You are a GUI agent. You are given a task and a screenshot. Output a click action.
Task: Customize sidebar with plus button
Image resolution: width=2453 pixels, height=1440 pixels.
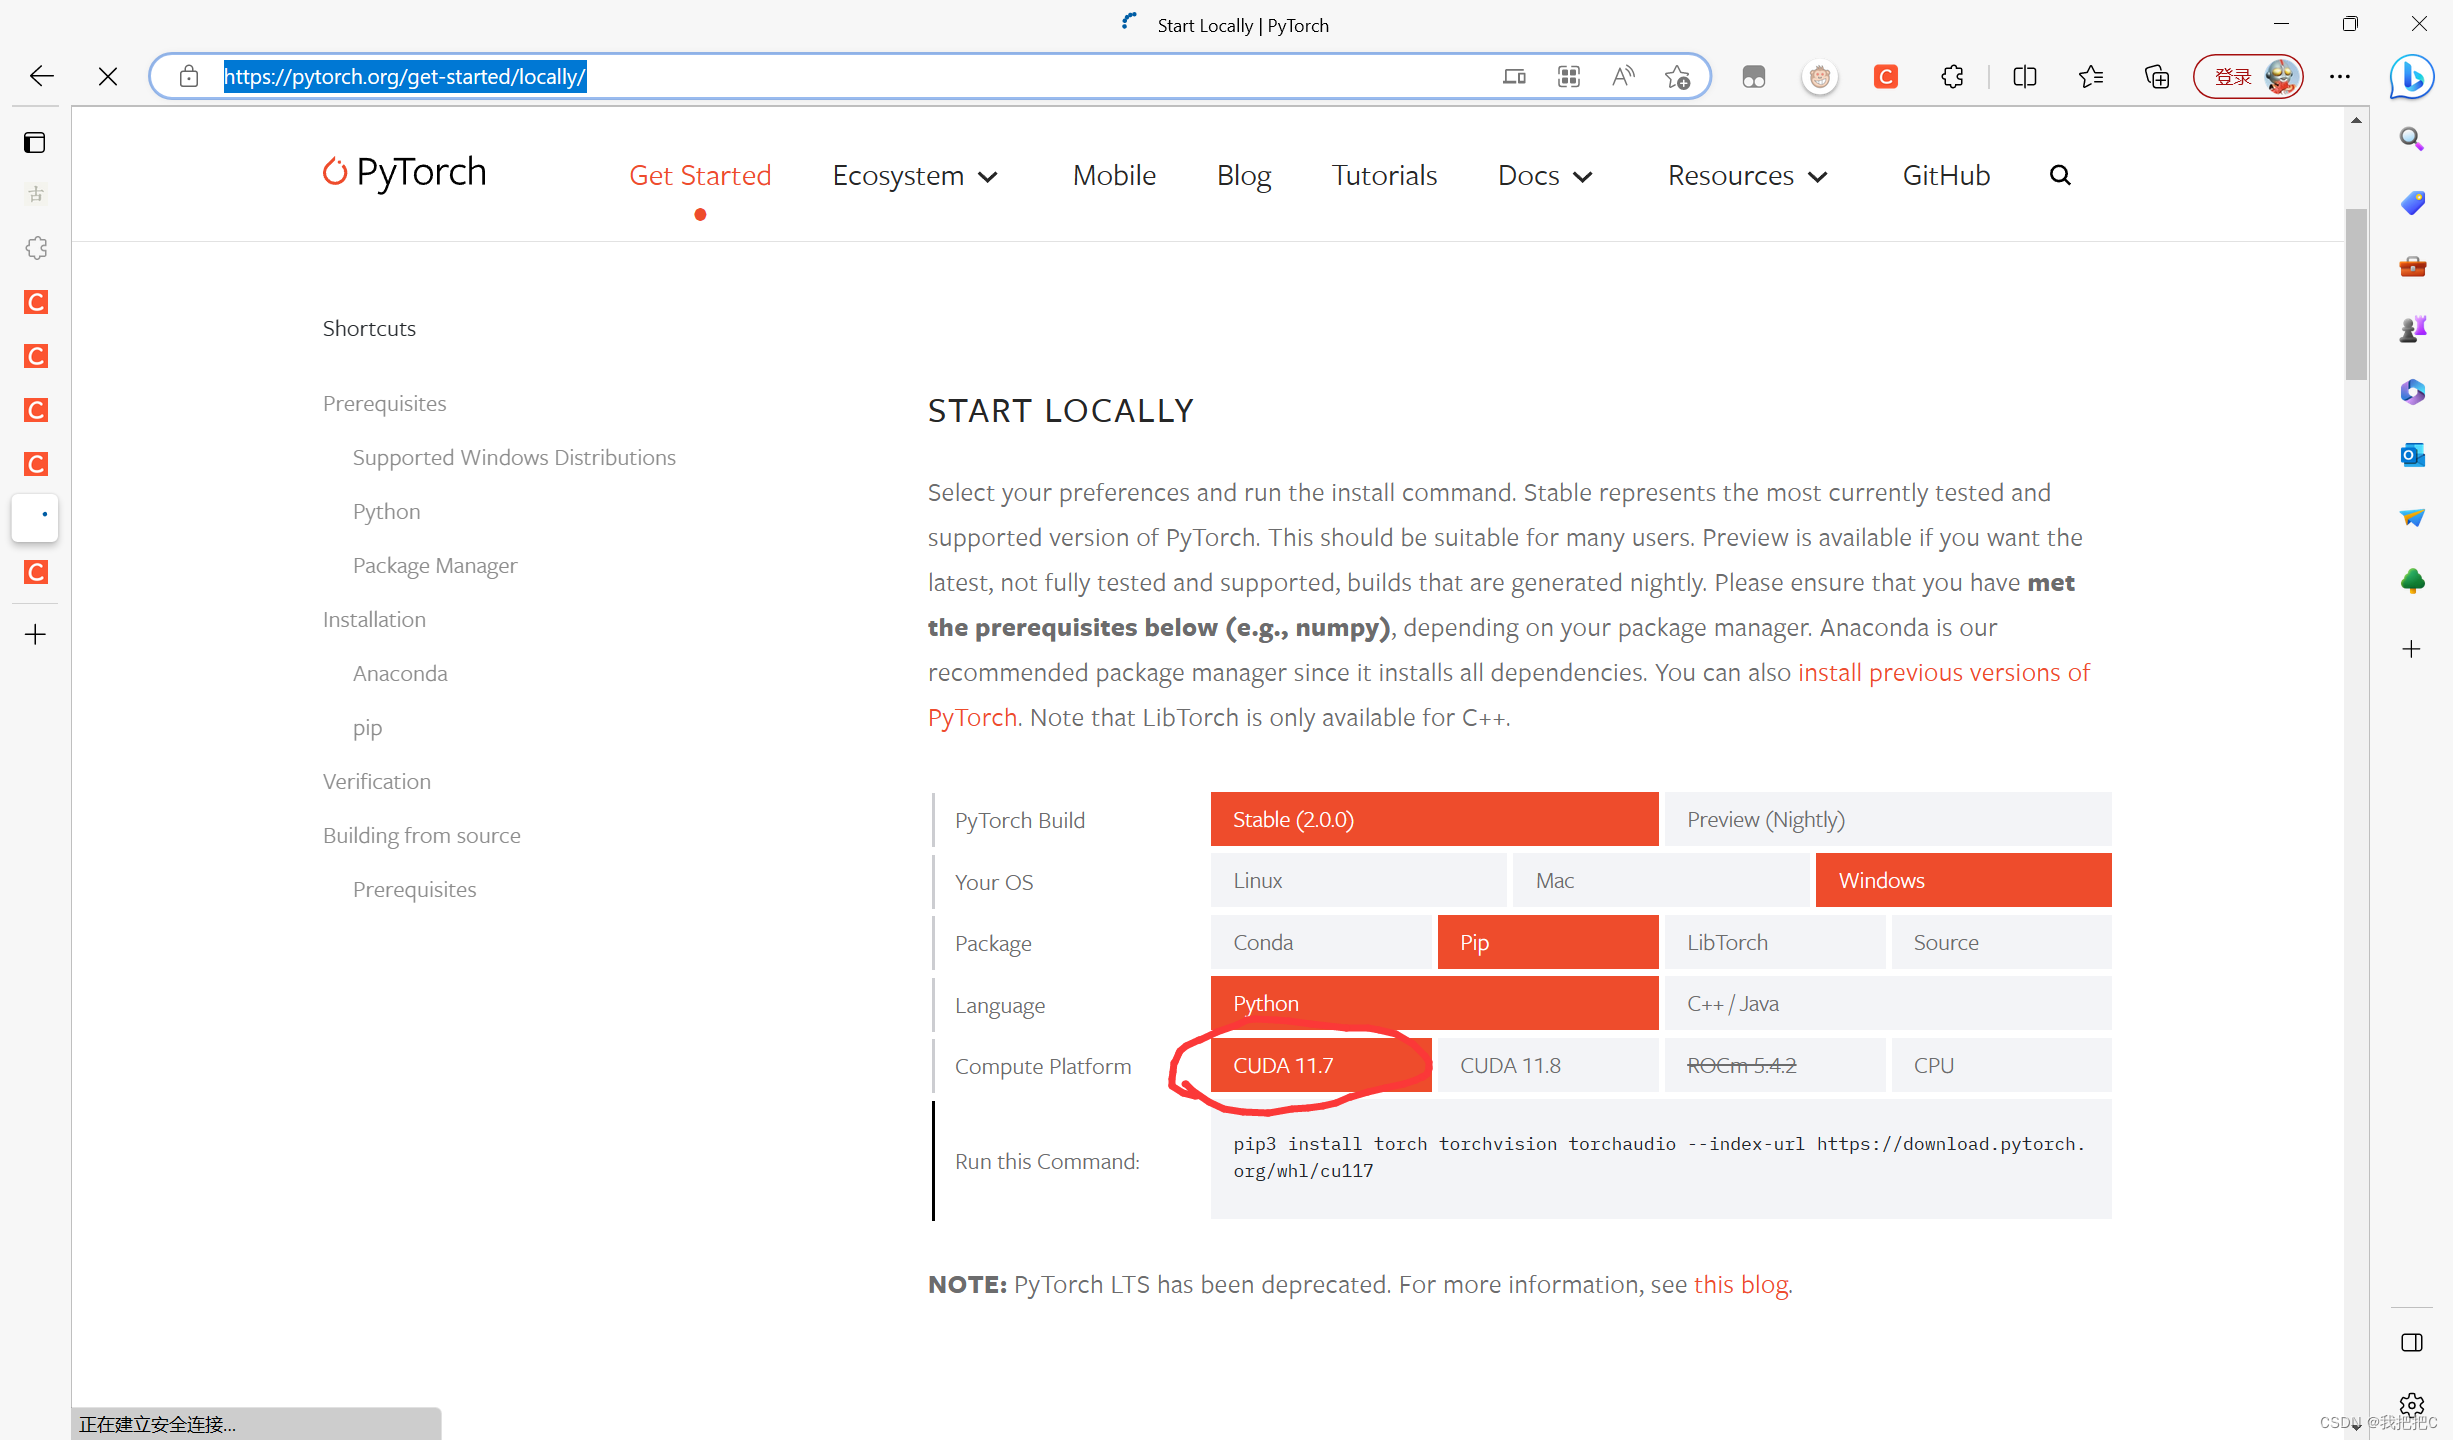[x=2411, y=649]
